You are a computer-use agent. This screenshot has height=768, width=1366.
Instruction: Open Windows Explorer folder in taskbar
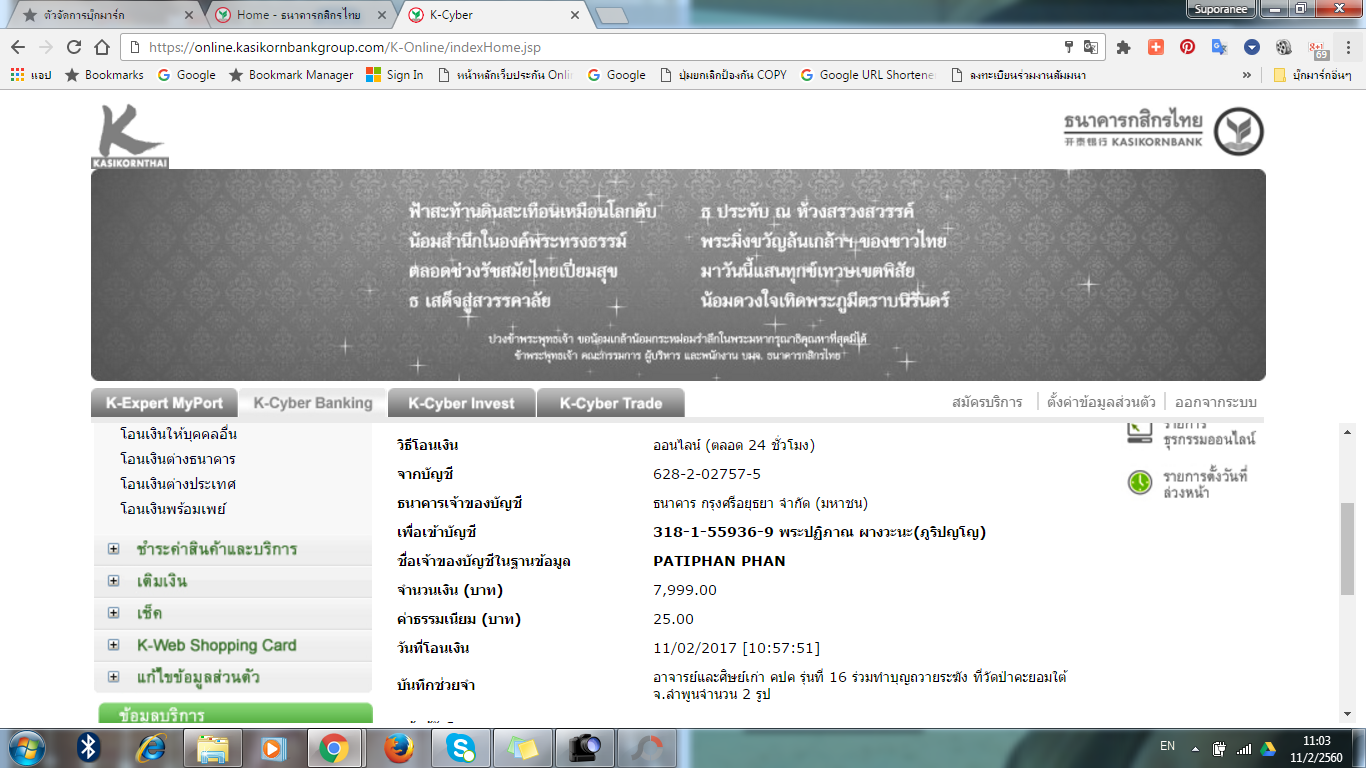[x=213, y=748]
